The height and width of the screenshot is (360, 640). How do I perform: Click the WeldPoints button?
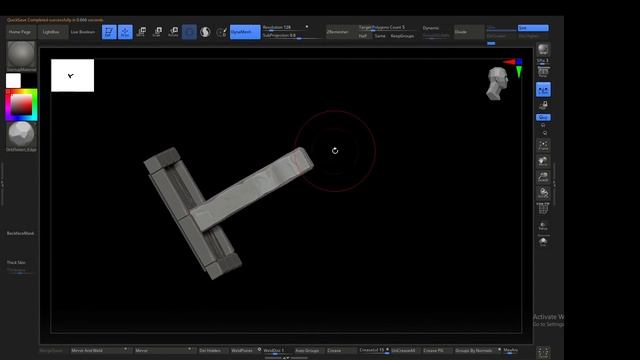(244, 350)
